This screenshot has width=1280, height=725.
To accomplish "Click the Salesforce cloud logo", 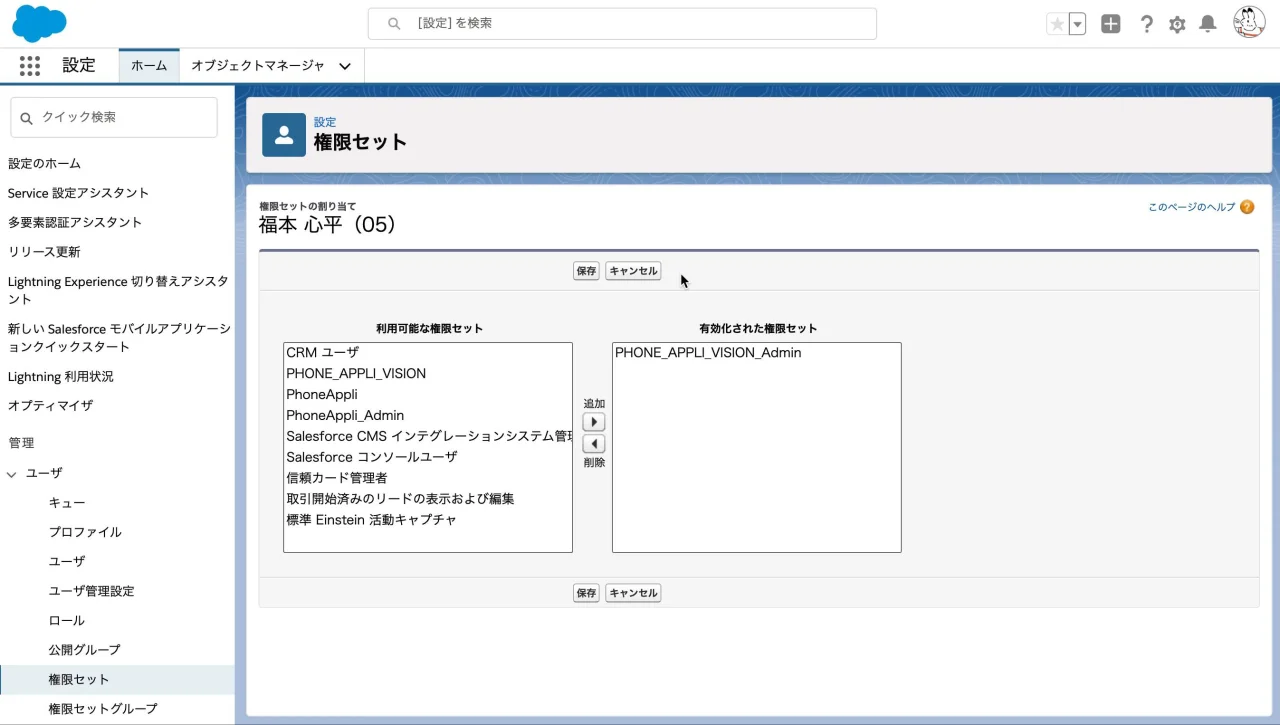I will click(39, 23).
